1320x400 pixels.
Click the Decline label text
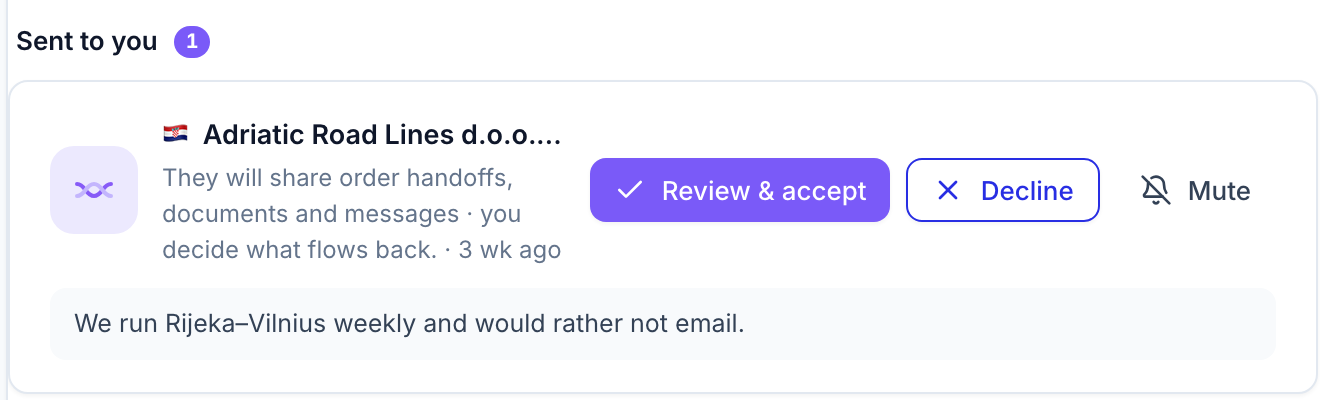click(1027, 190)
